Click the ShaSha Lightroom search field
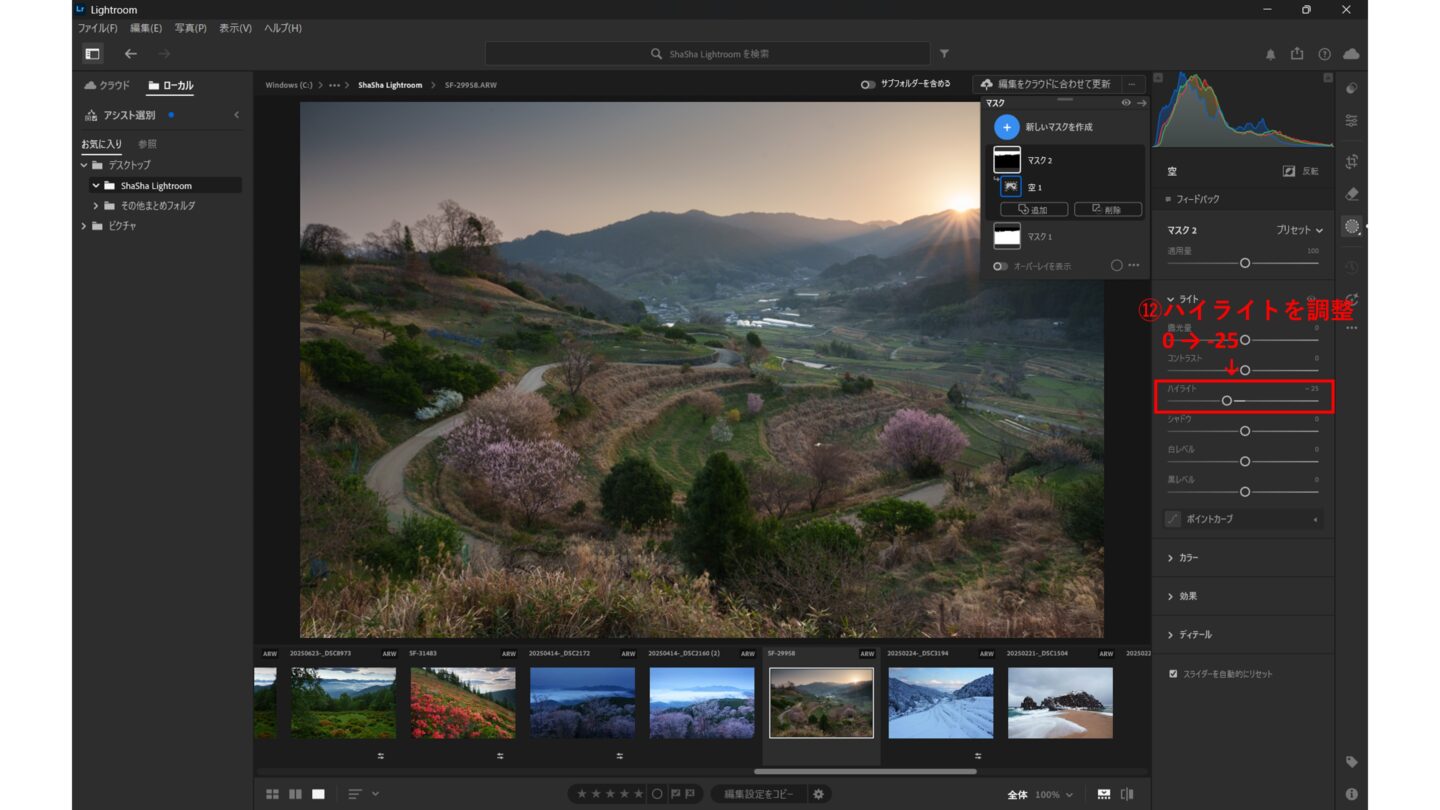Image resolution: width=1440 pixels, height=810 pixels. 708,54
